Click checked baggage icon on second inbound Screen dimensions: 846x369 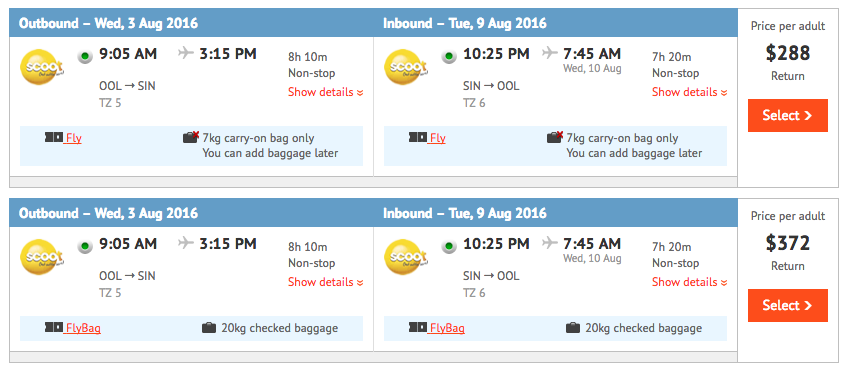point(572,327)
